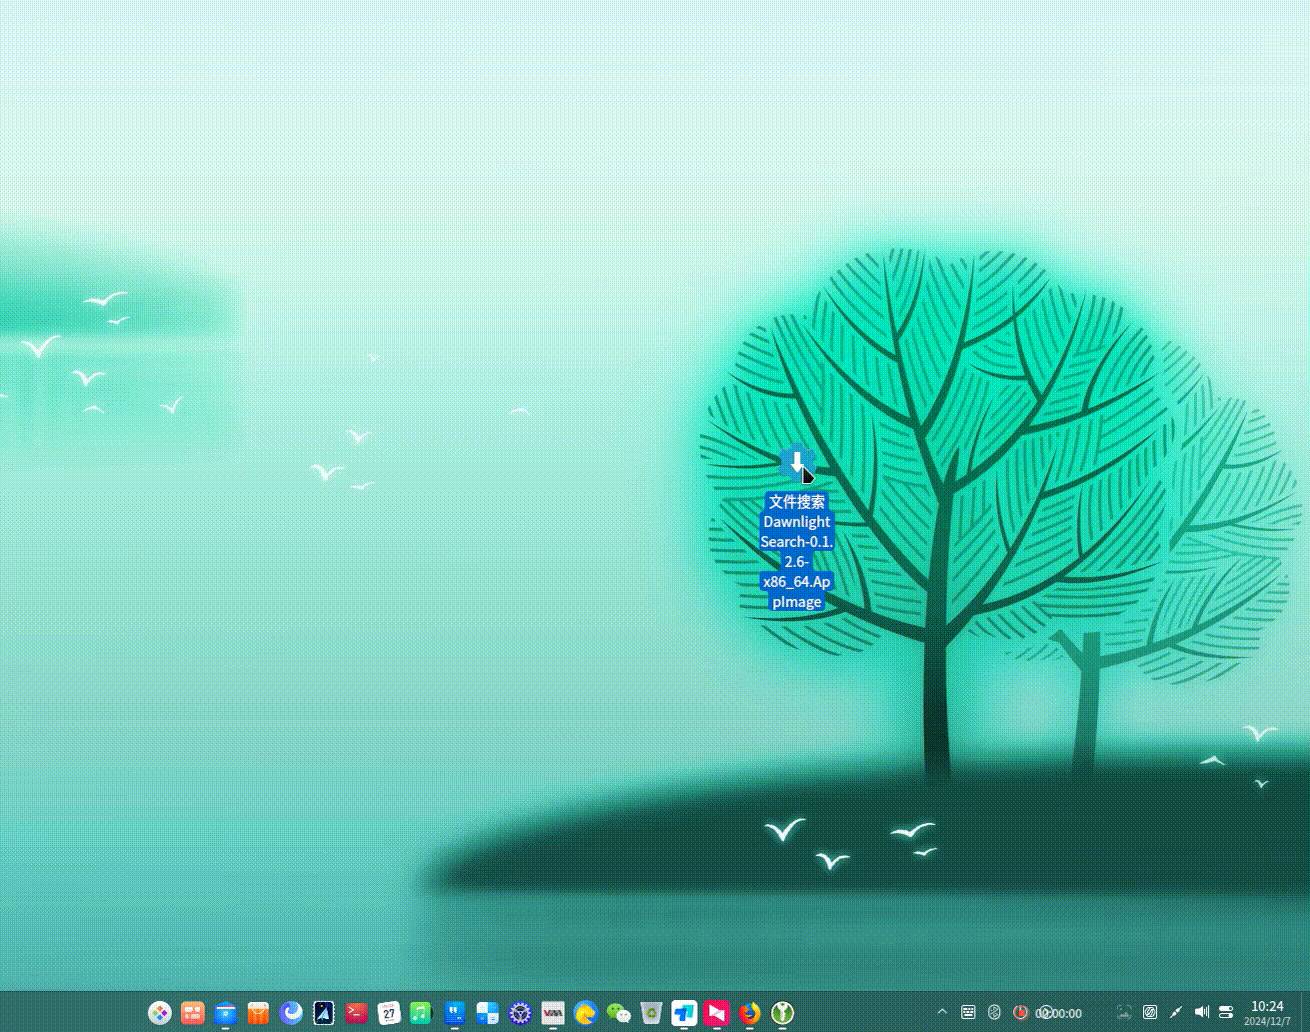Image resolution: width=1310 pixels, height=1032 pixels.
Task: Launch the red terminal dock icon
Action: (x=356, y=1013)
